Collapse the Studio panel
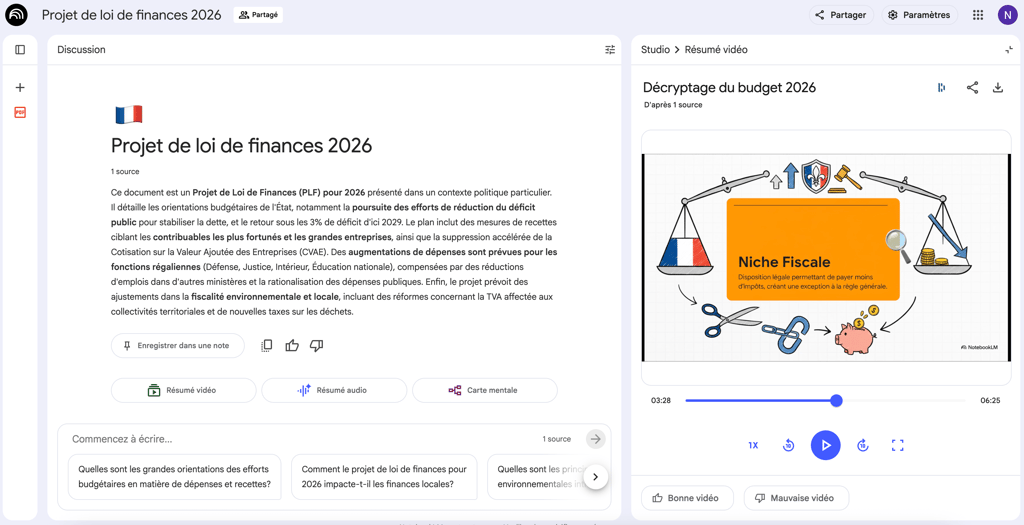Viewport: 1024px width, 525px height. coord(1008,50)
